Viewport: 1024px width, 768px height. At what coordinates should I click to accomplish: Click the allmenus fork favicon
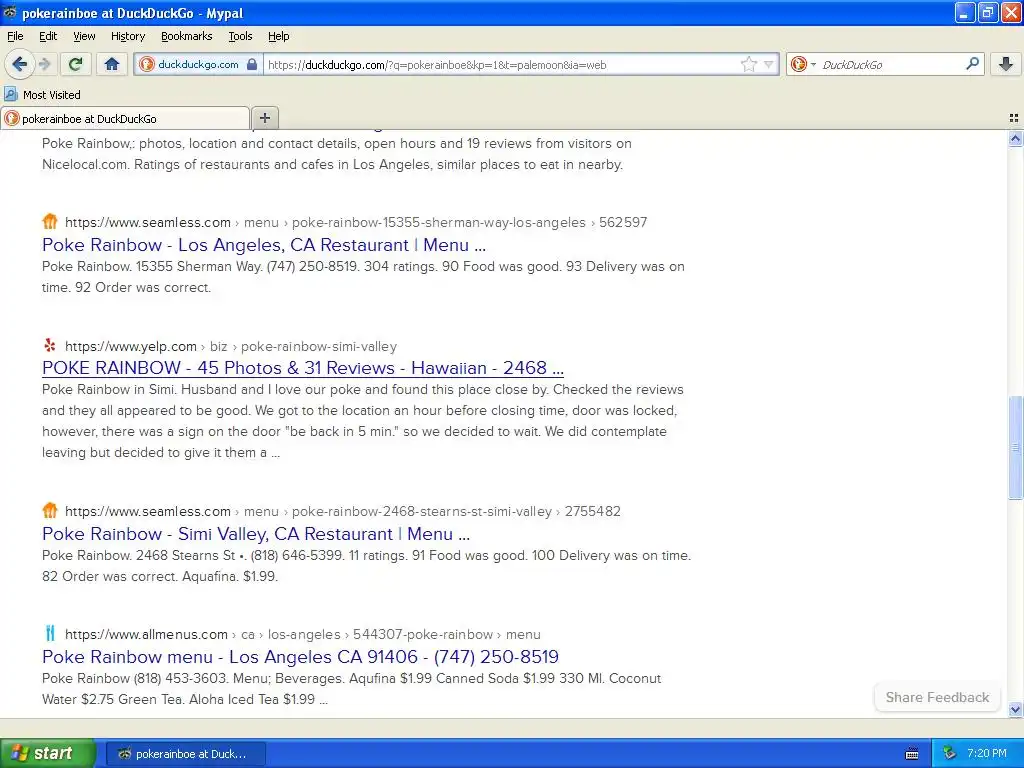[50, 633]
